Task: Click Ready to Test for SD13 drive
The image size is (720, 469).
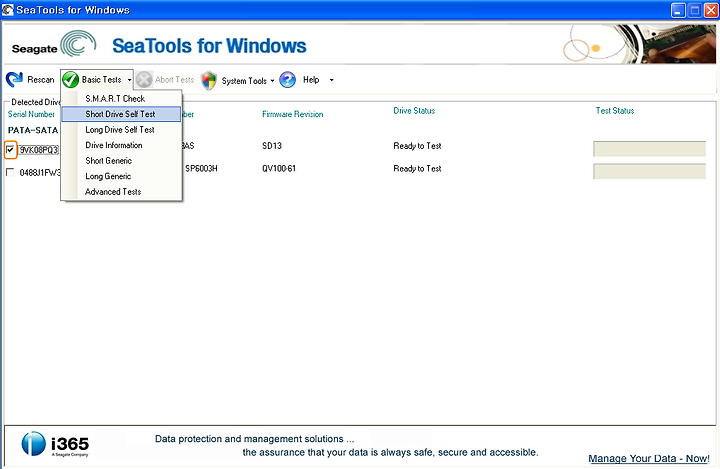Action: coord(417,146)
